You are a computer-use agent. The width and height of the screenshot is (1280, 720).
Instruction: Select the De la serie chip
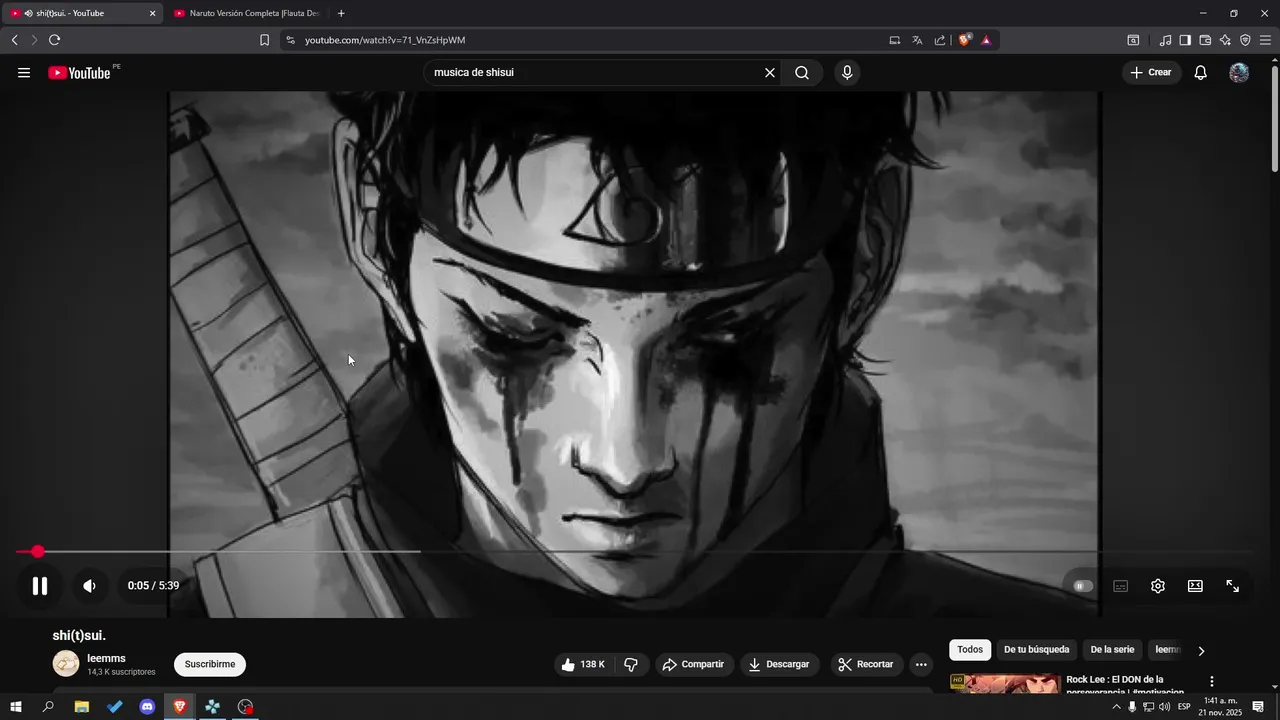[1112, 650]
